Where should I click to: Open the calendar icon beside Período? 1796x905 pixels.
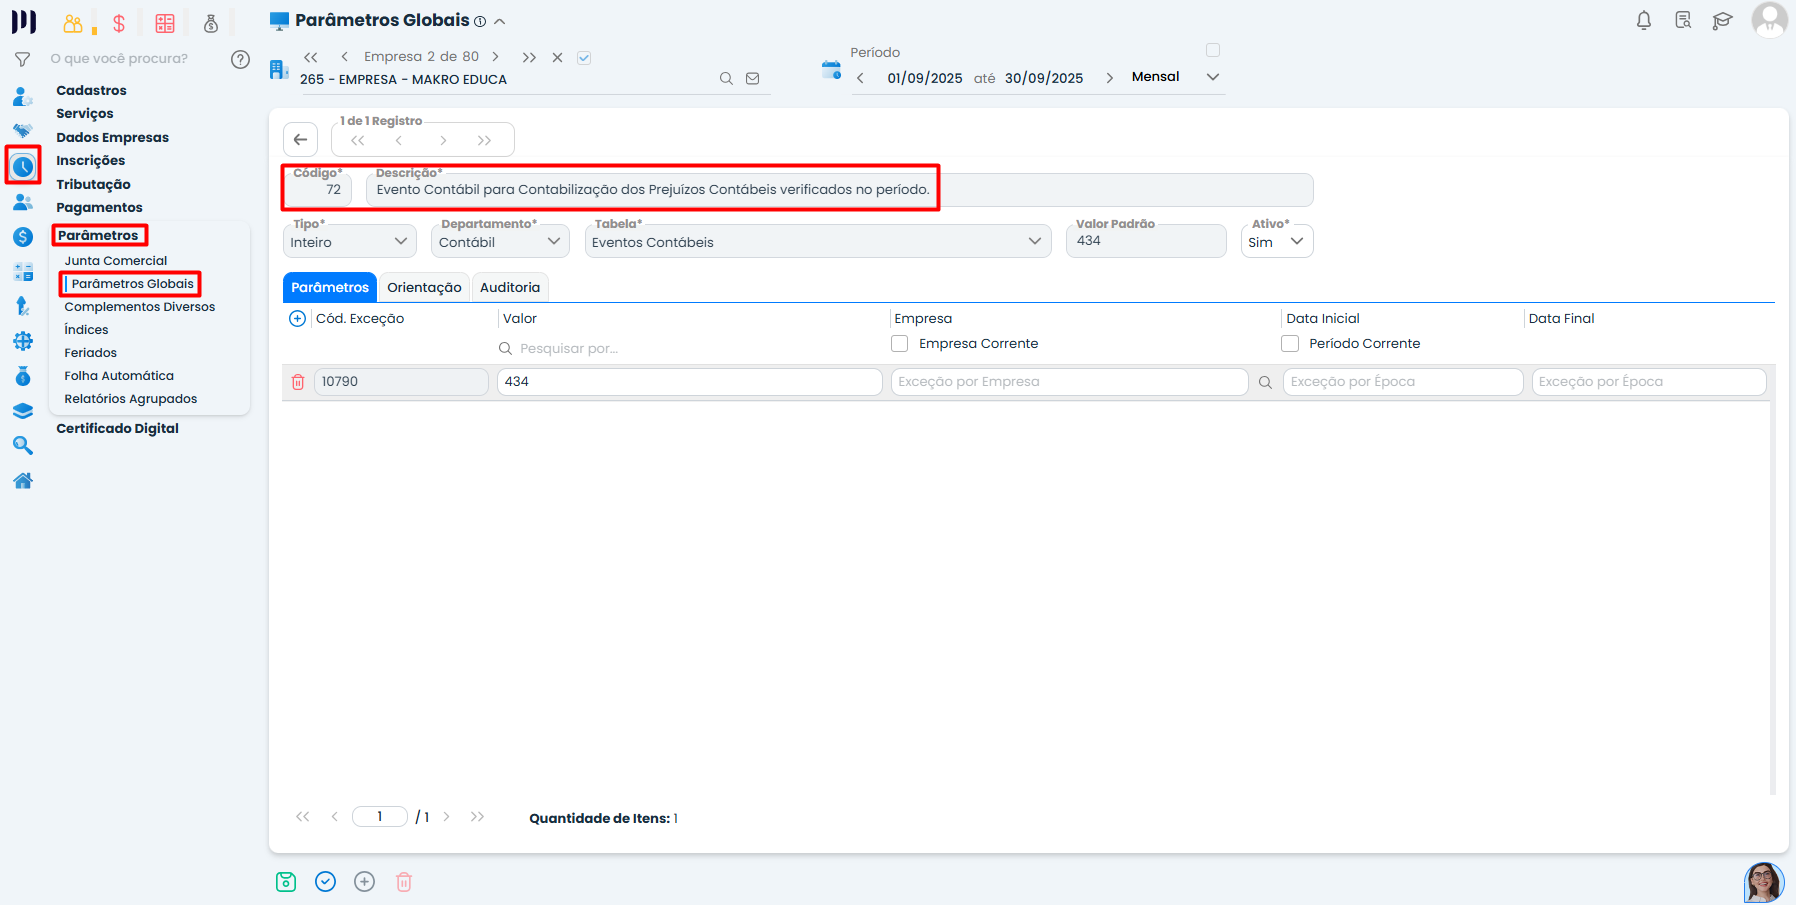pos(831,70)
